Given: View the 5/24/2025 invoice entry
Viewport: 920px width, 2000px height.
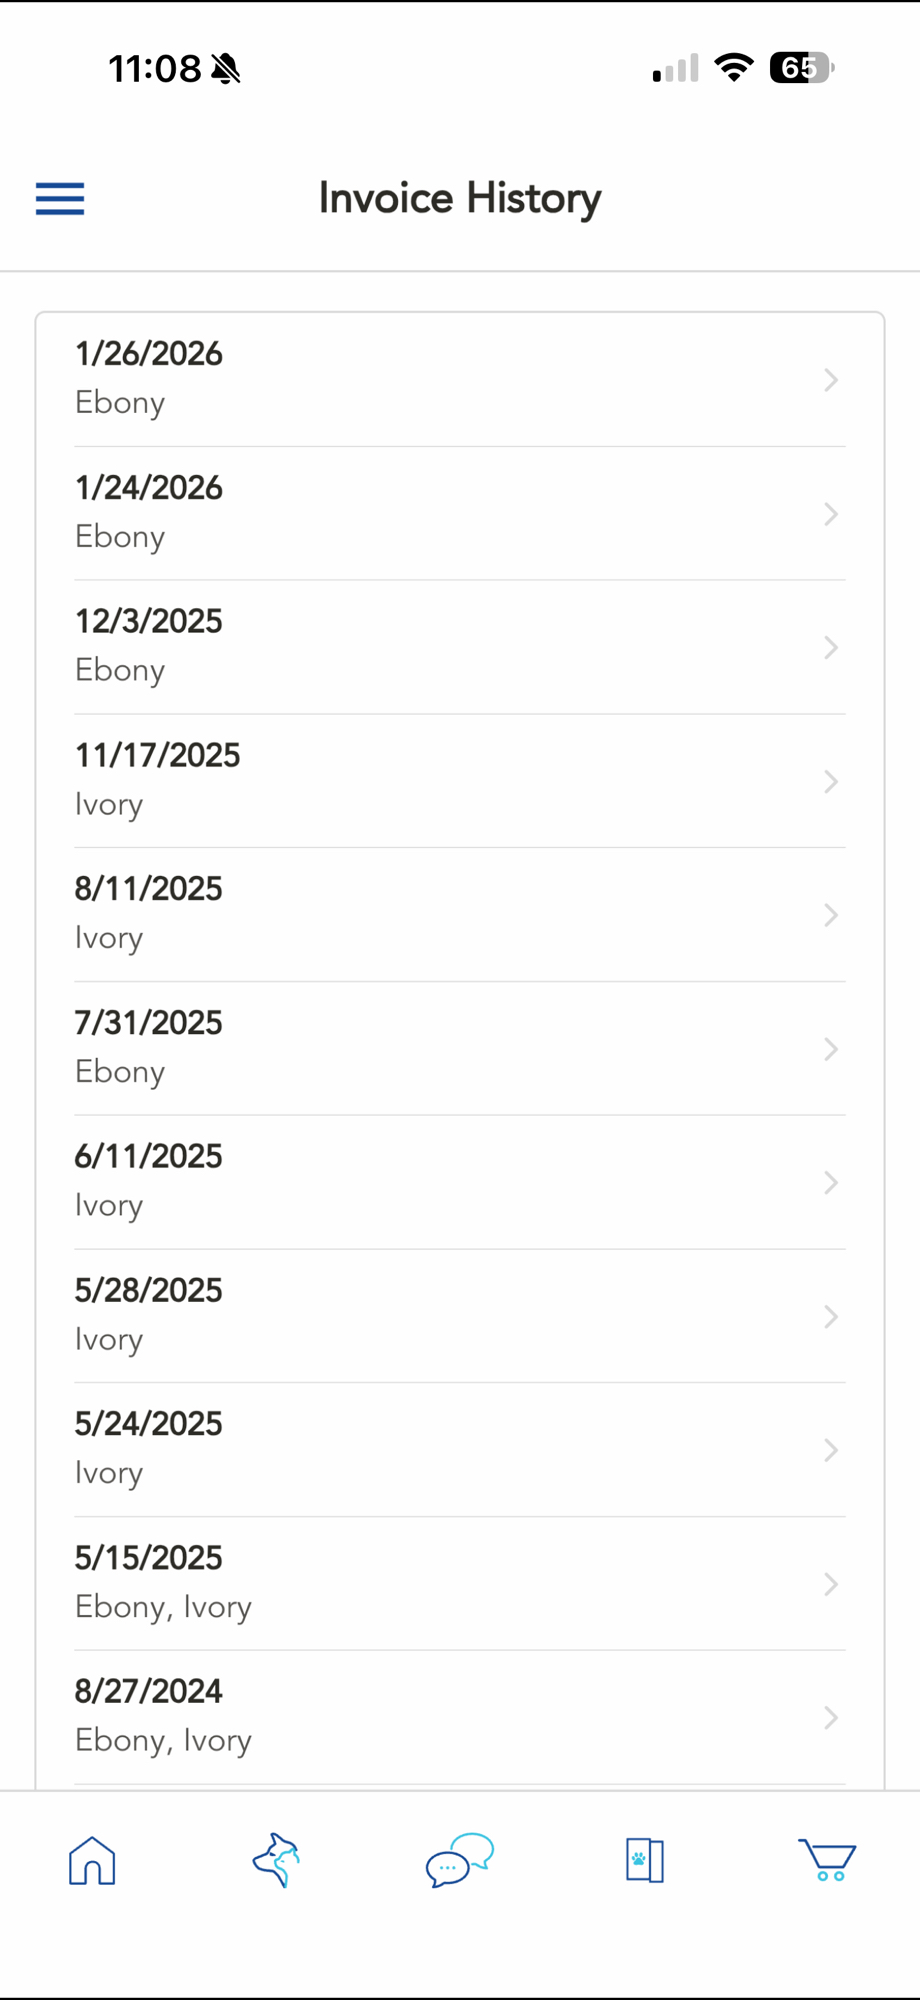Looking at the screenshot, I should (460, 1450).
